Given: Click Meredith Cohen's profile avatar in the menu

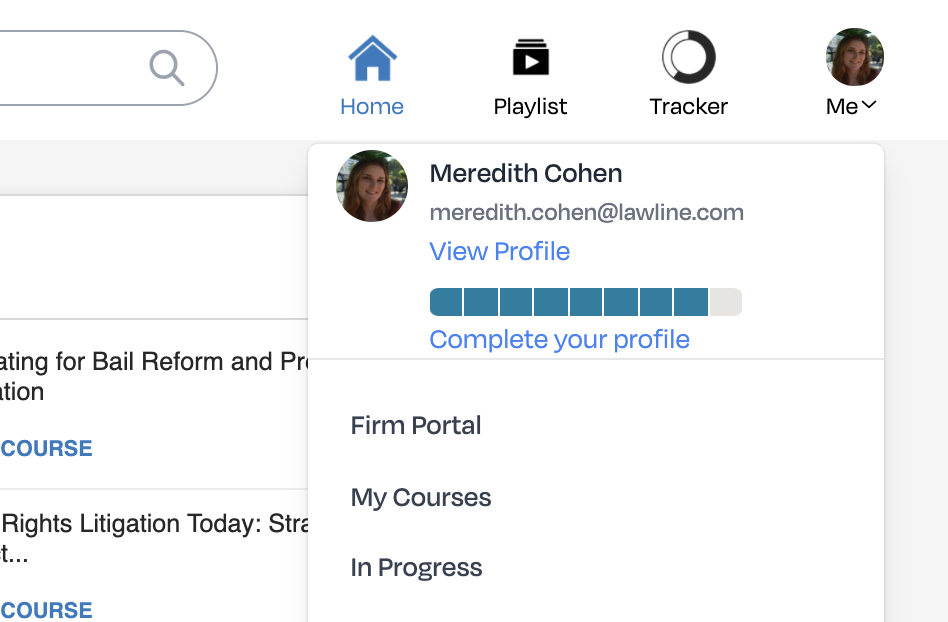Looking at the screenshot, I should point(371,186).
